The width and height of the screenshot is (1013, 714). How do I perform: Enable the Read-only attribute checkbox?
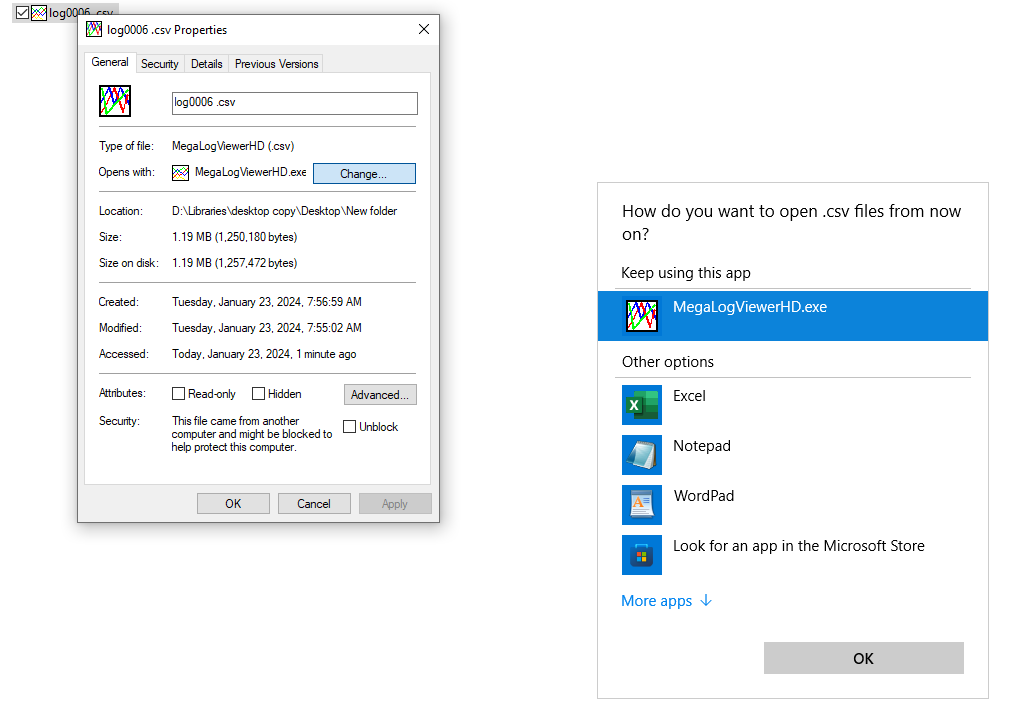179,394
